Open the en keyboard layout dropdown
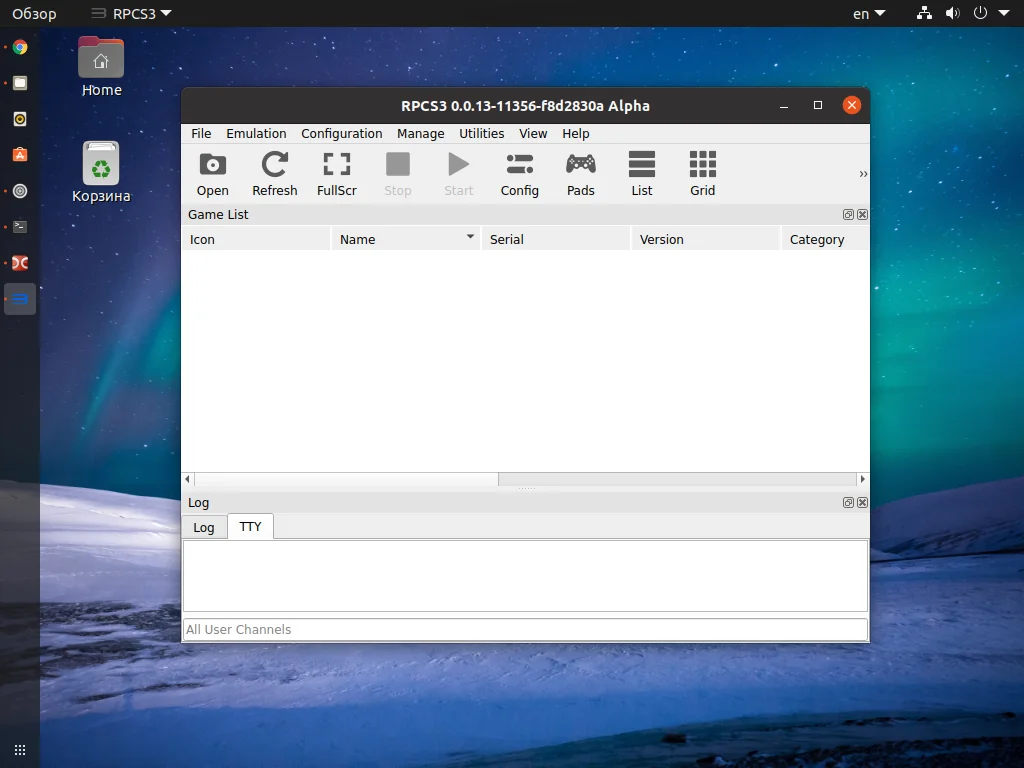 [x=868, y=14]
